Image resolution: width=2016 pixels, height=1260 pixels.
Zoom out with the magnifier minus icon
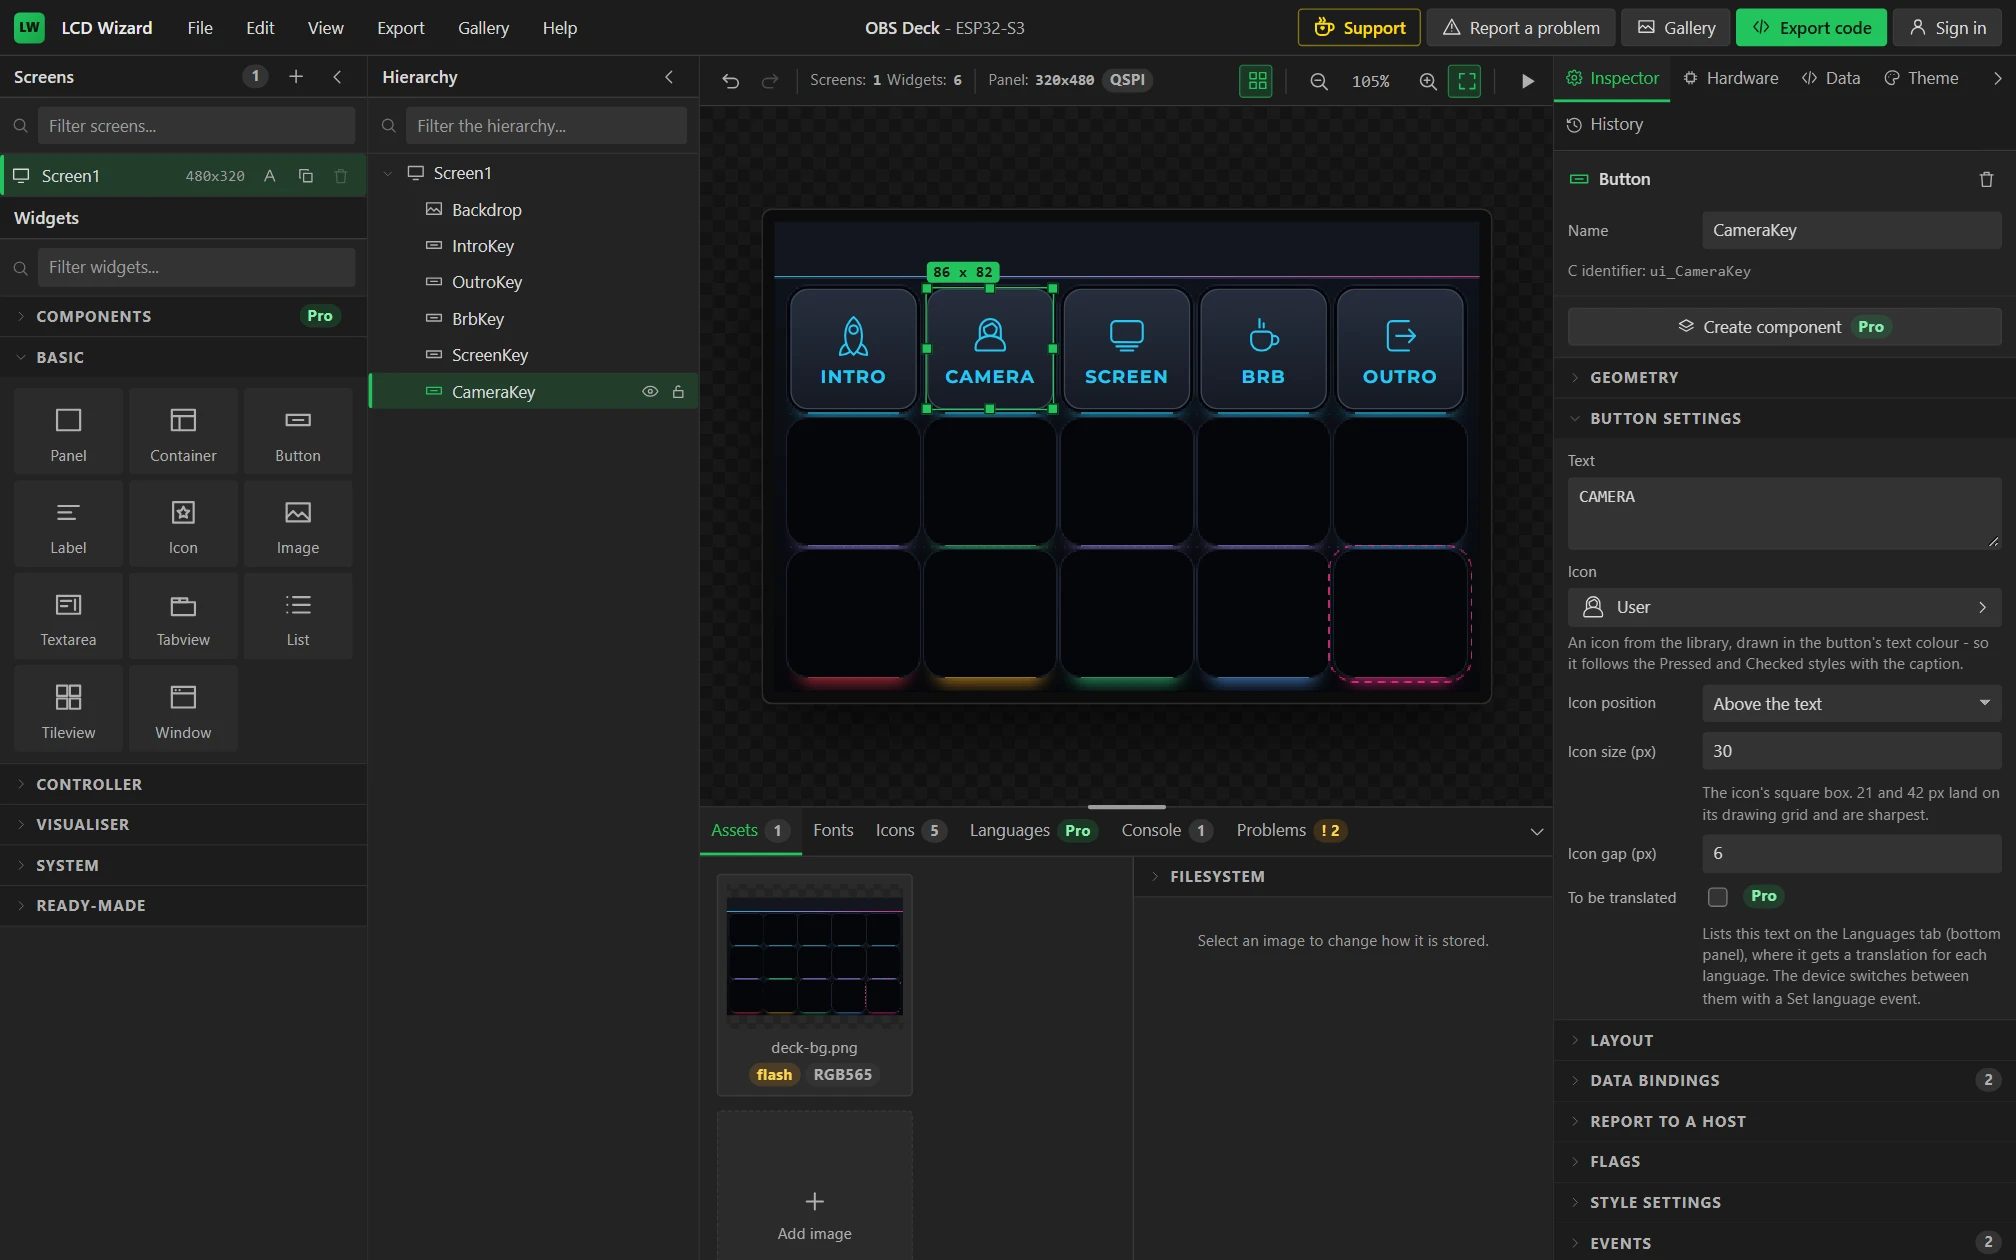pyautogui.click(x=1319, y=81)
